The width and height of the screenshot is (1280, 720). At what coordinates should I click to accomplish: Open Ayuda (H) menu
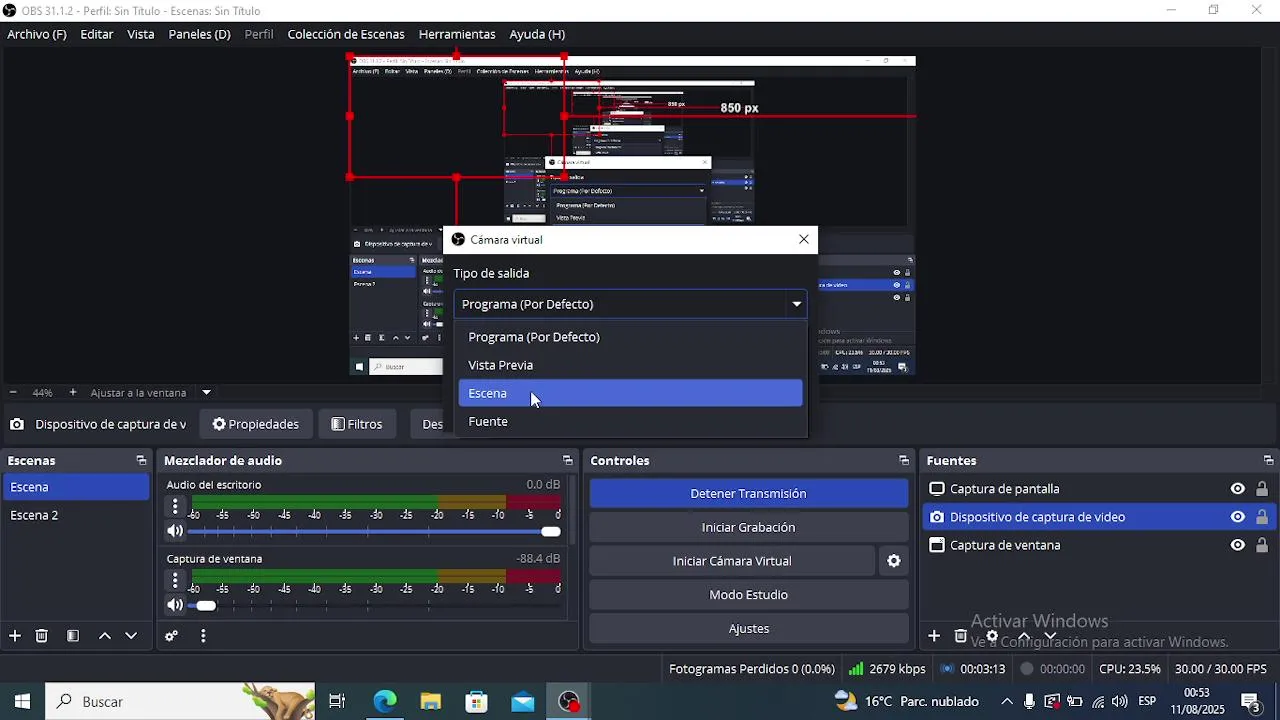(537, 34)
